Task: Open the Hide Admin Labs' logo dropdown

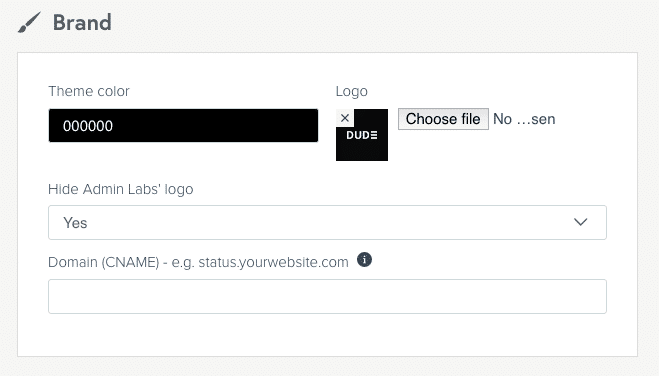Action: [327, 223]
